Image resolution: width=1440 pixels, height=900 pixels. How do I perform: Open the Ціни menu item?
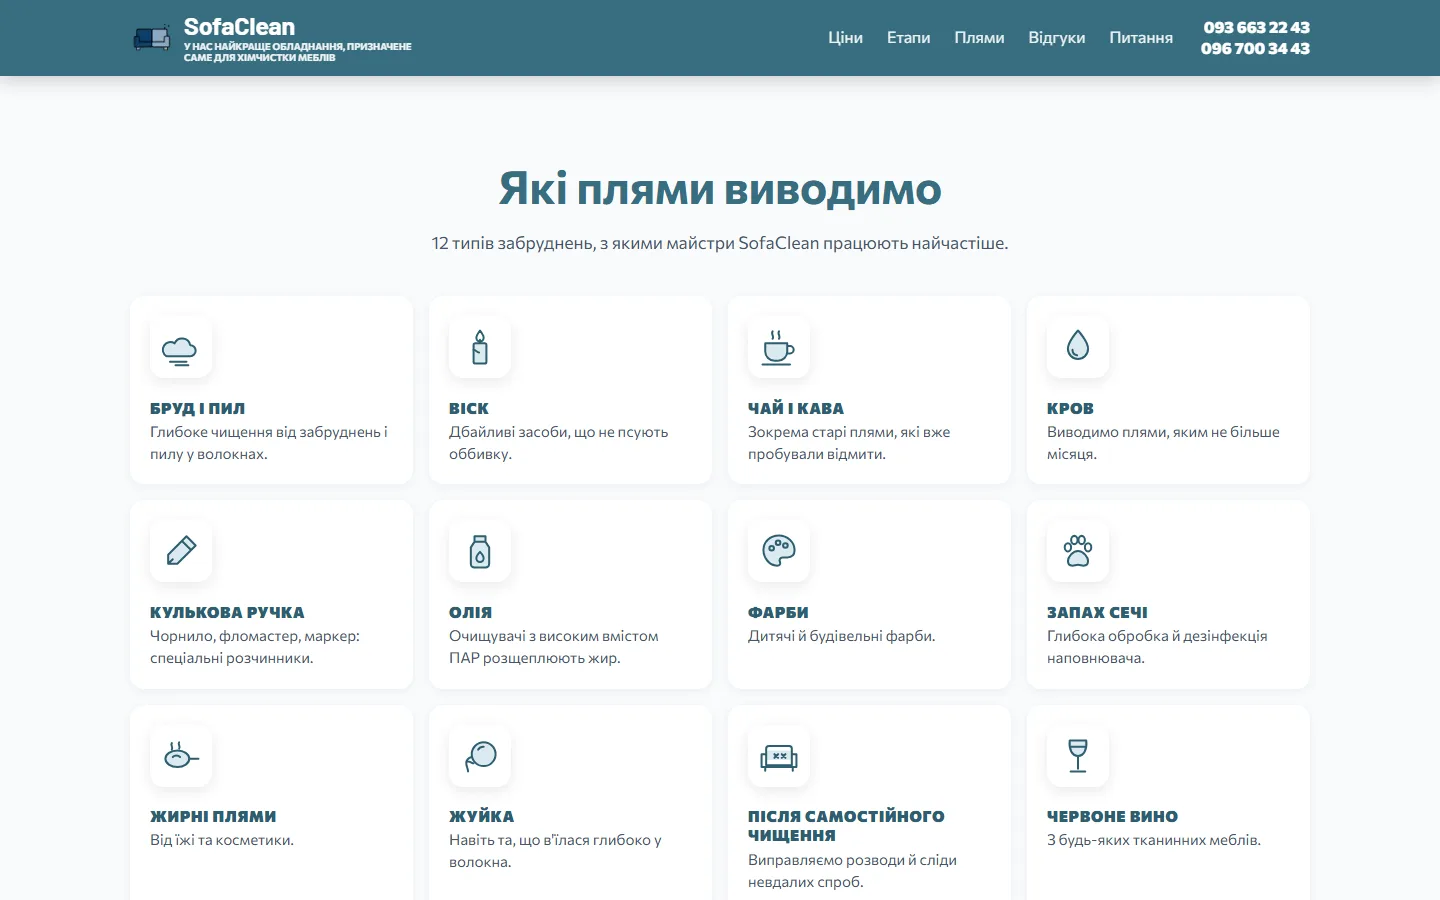tap(845, 38)
